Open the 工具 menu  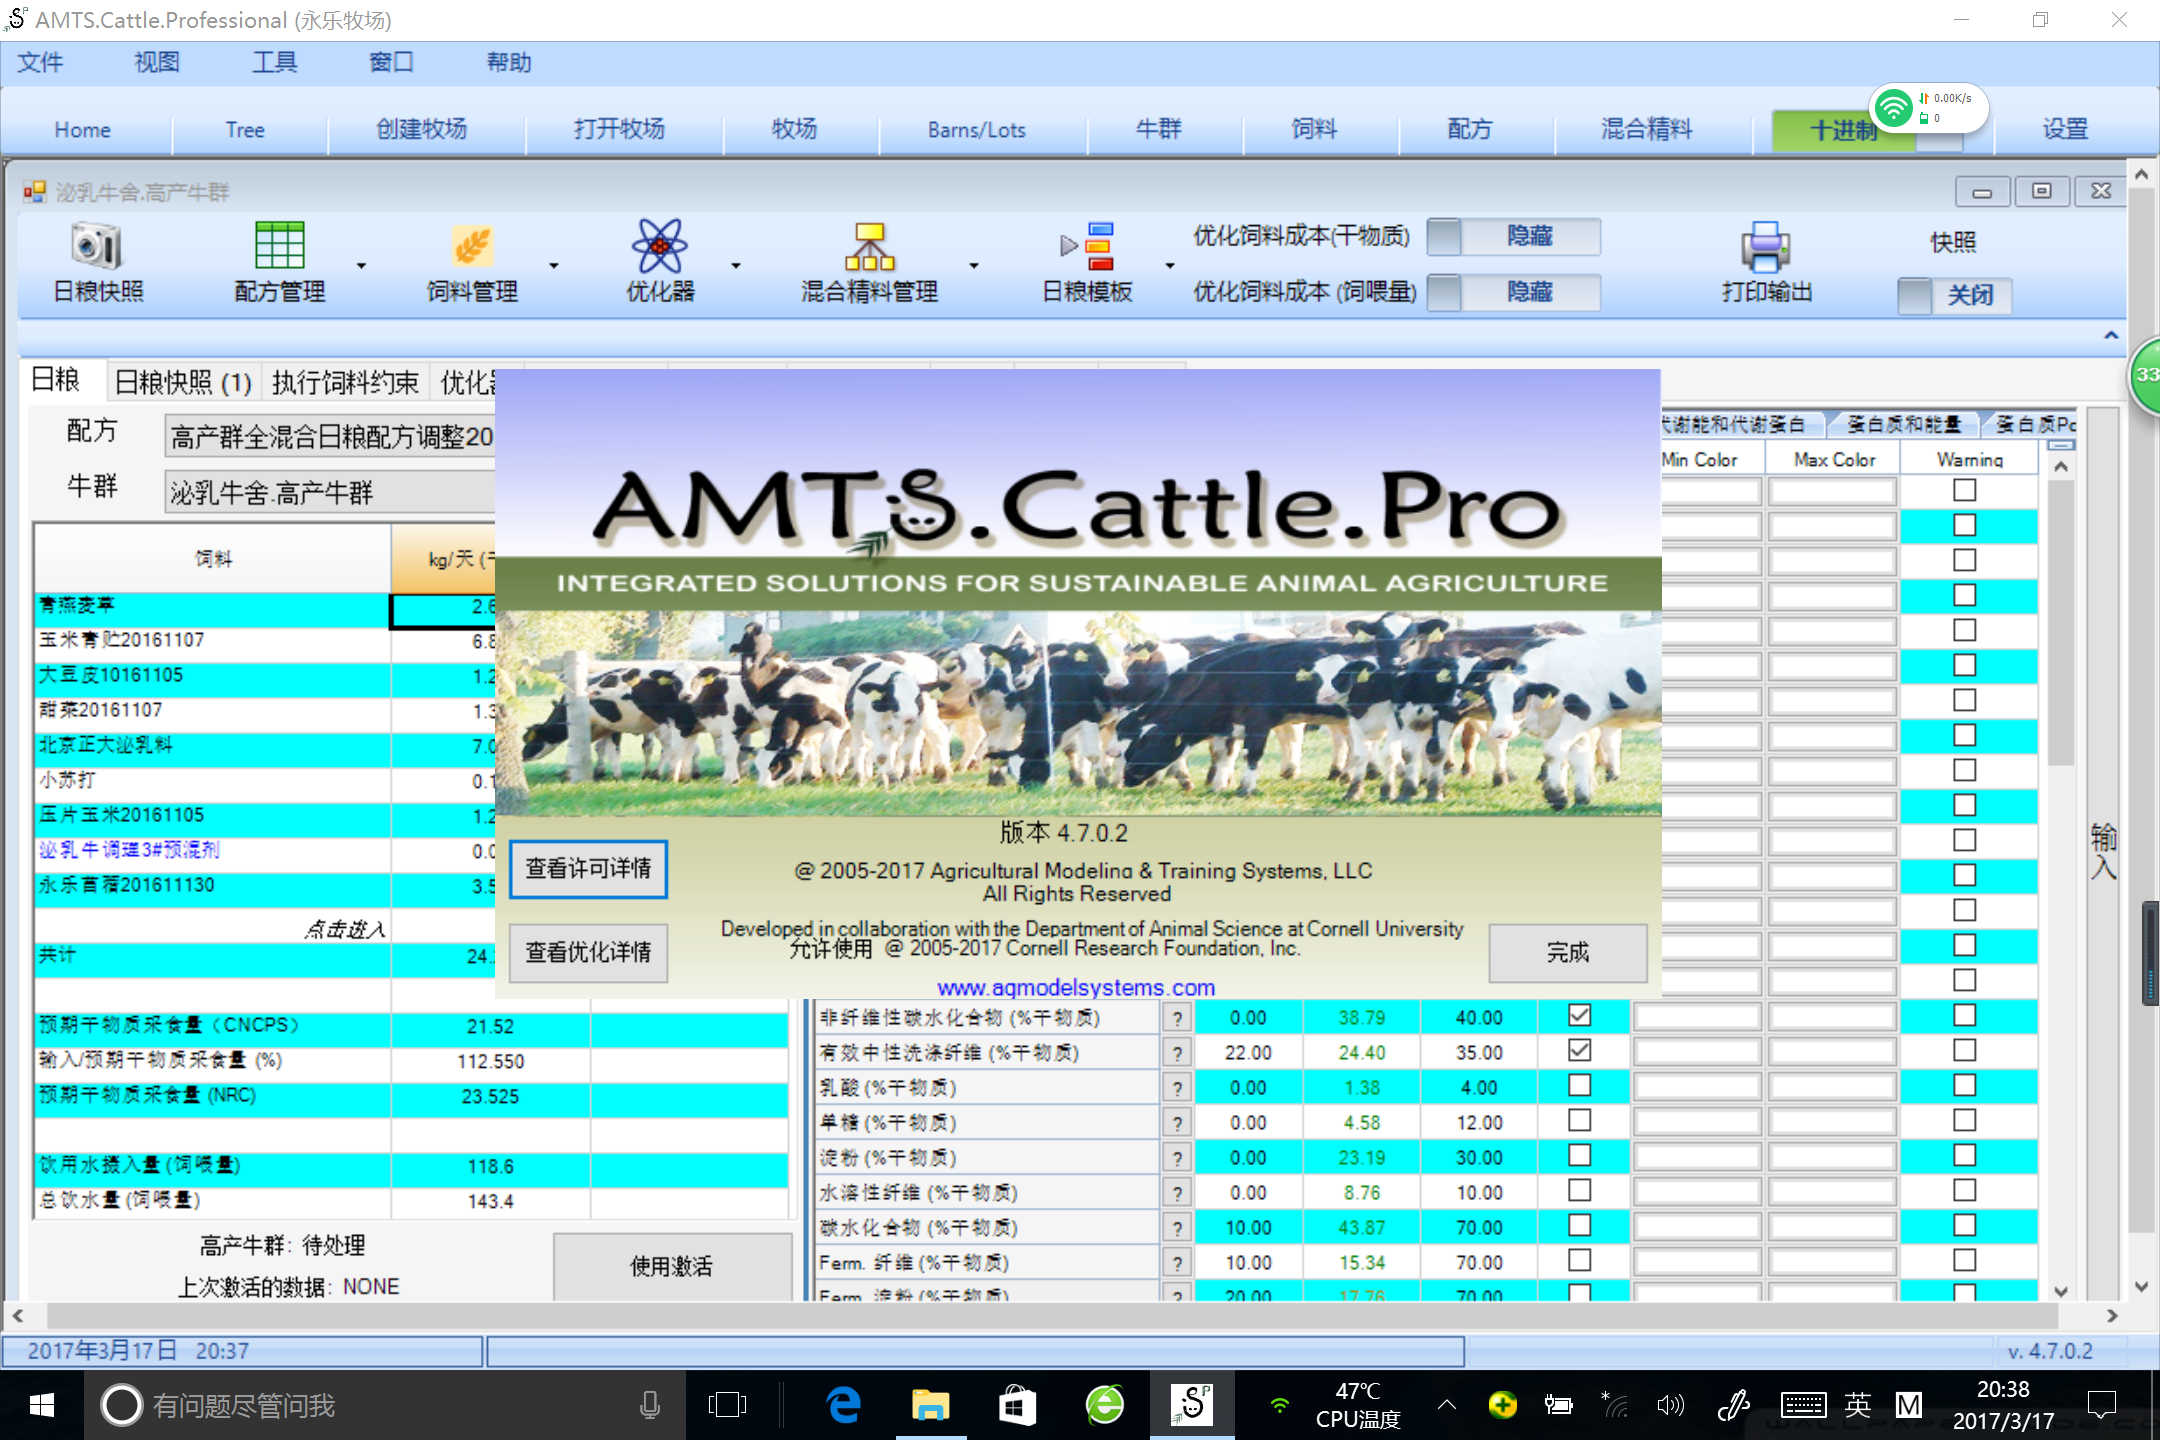(275, 63)
